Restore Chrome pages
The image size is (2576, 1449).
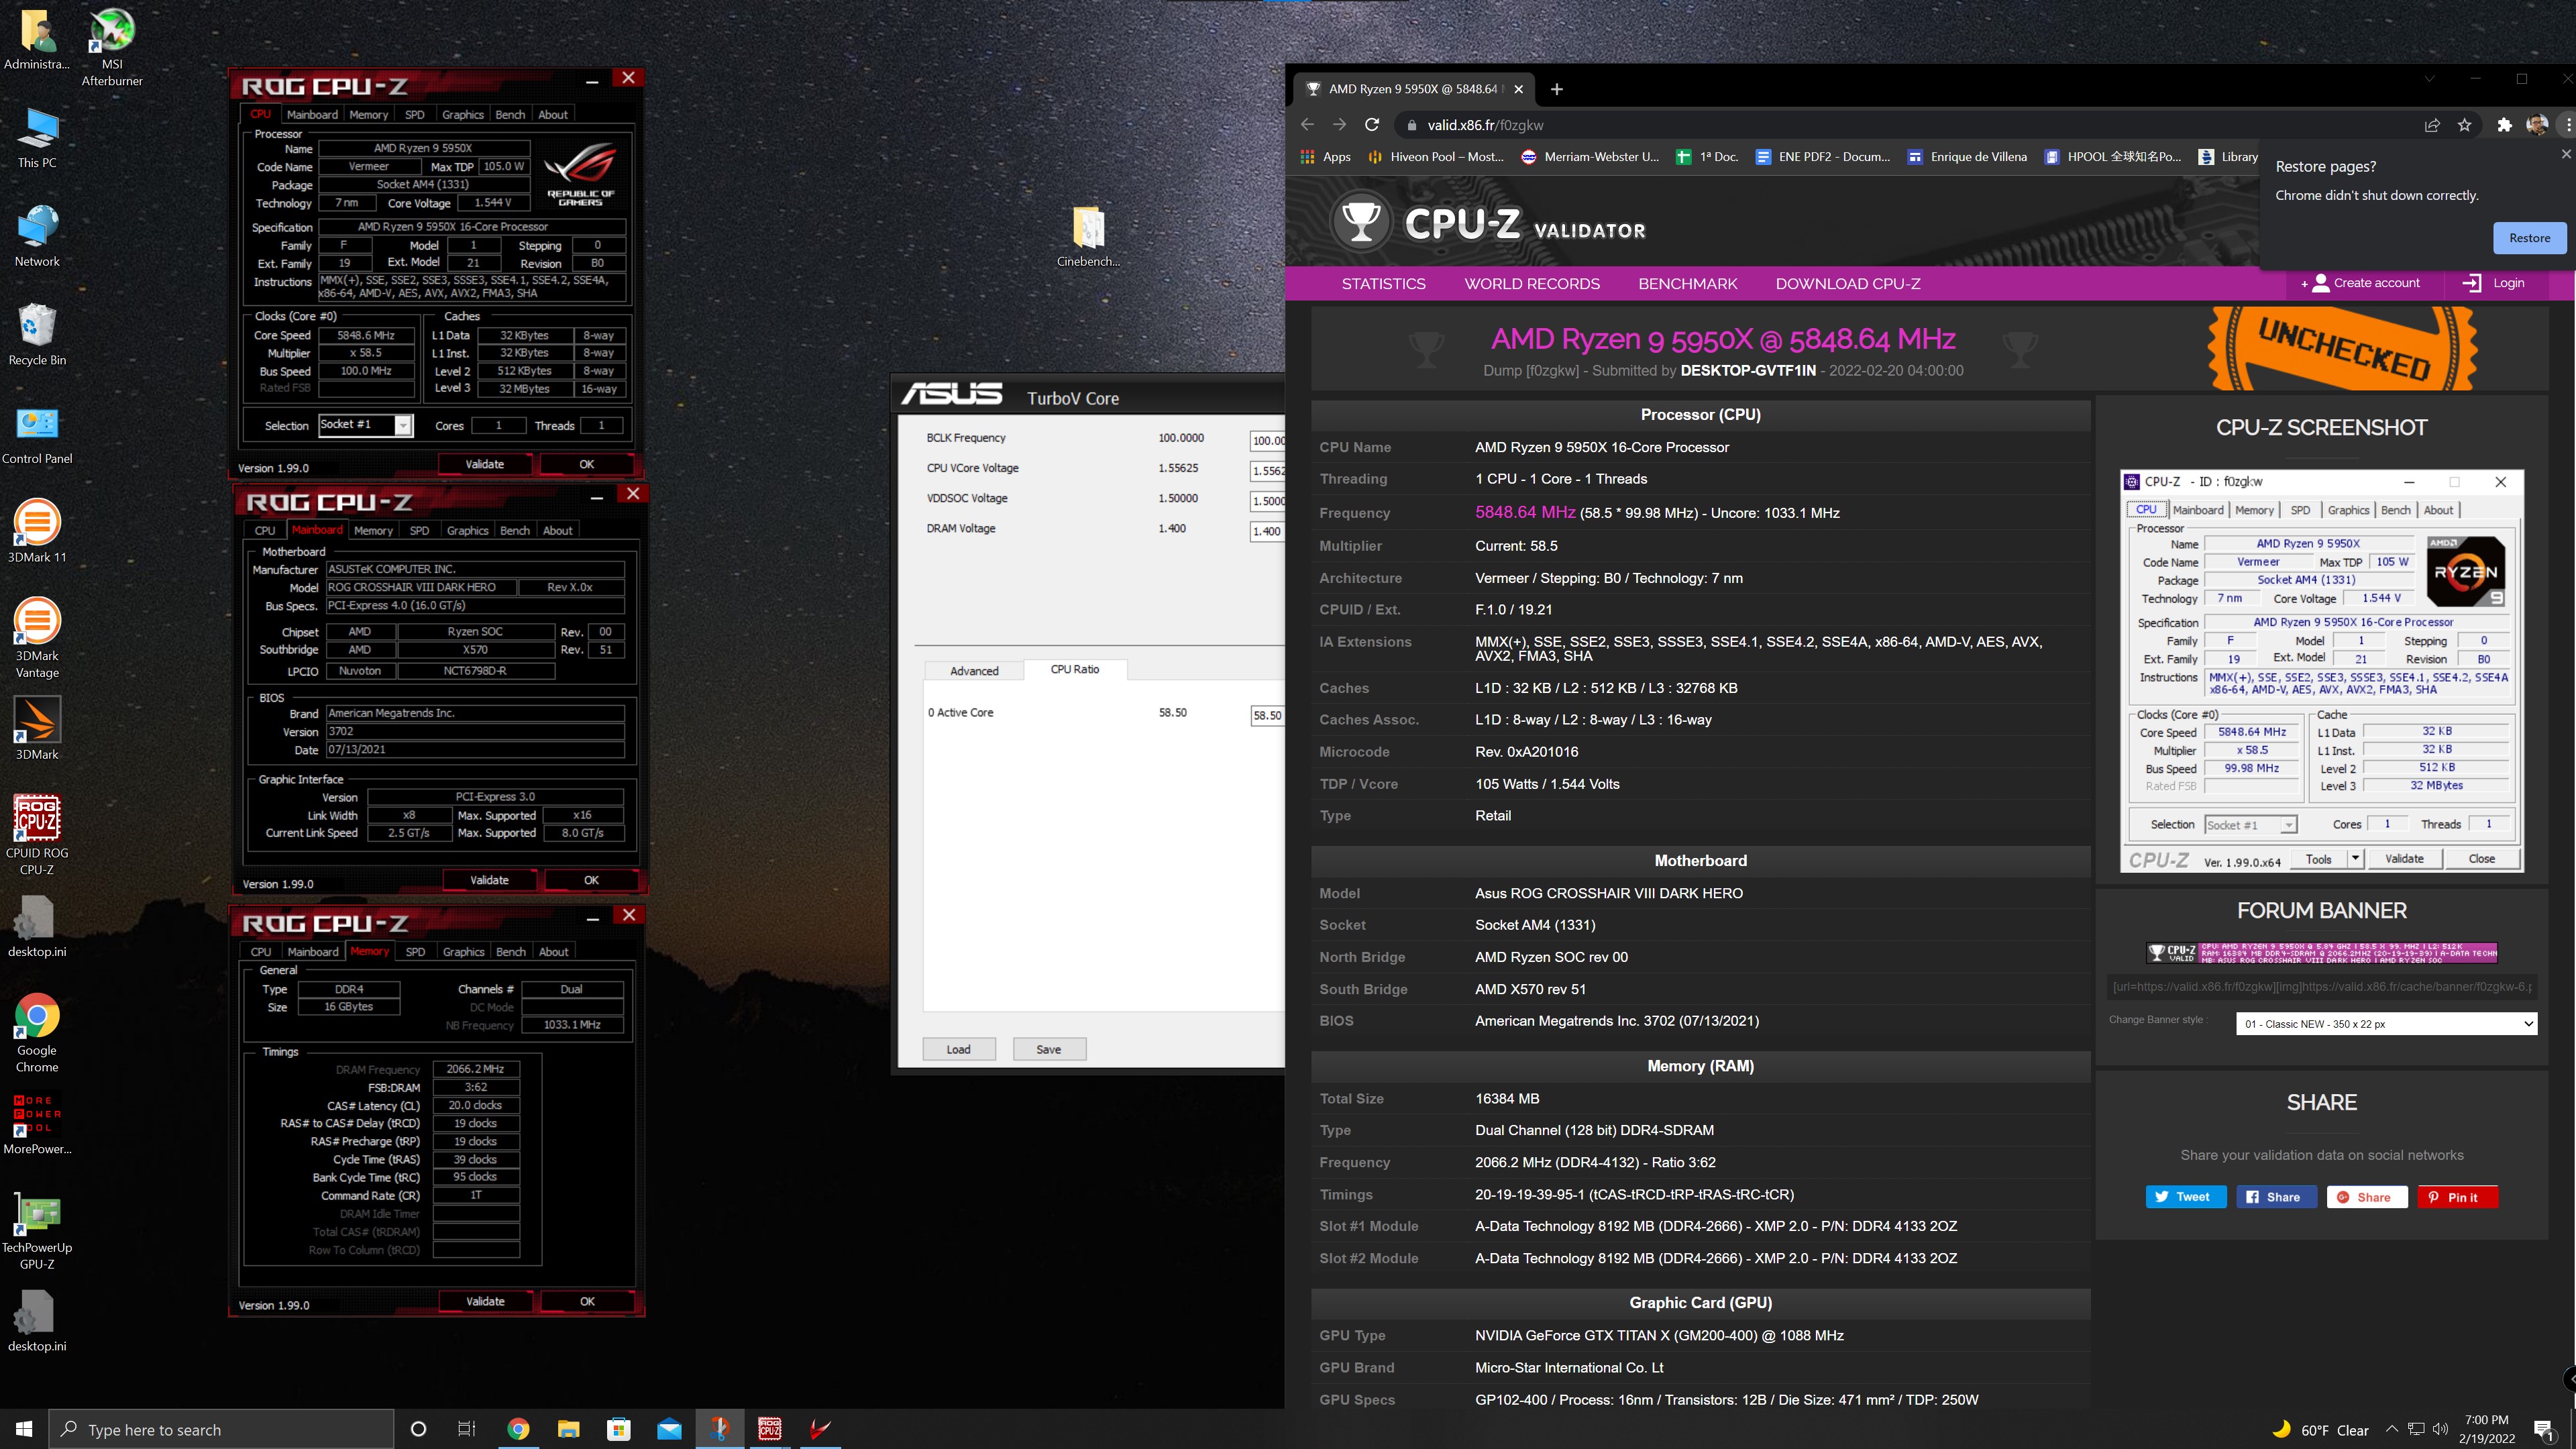point(2529,238)
